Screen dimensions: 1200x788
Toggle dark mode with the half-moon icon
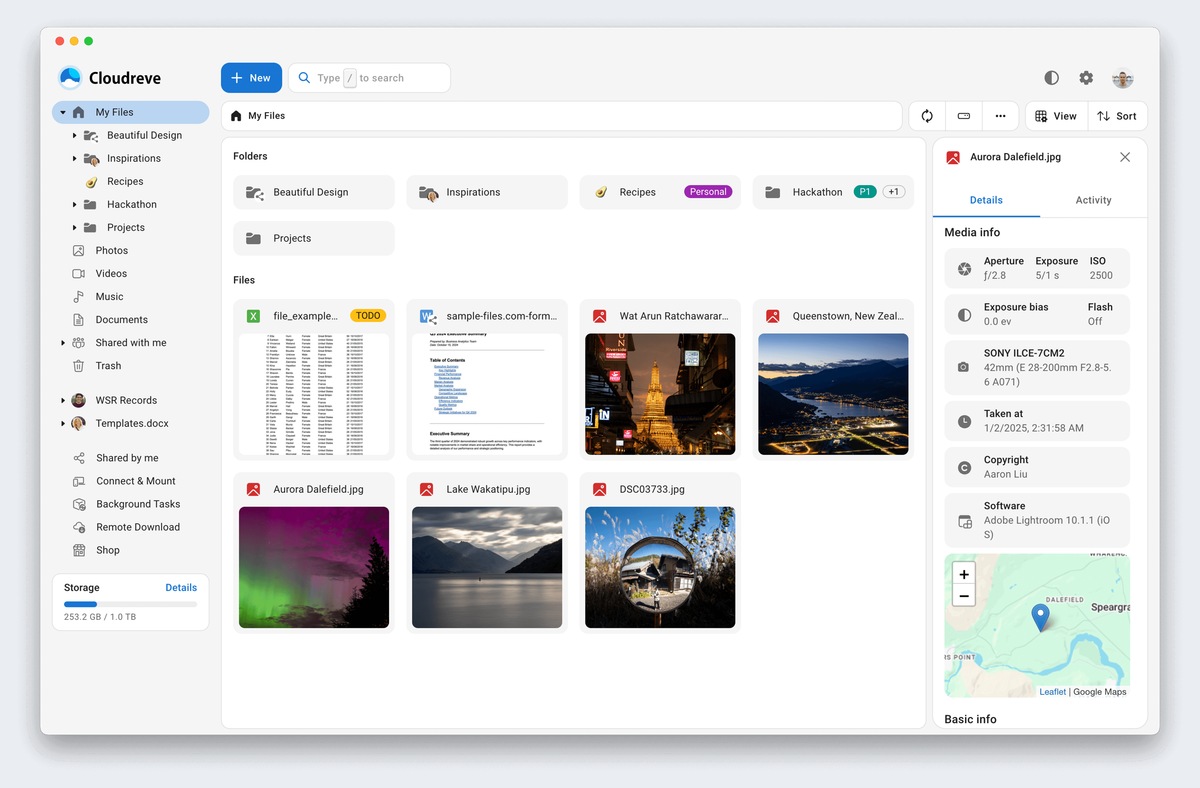point(1051,78)
